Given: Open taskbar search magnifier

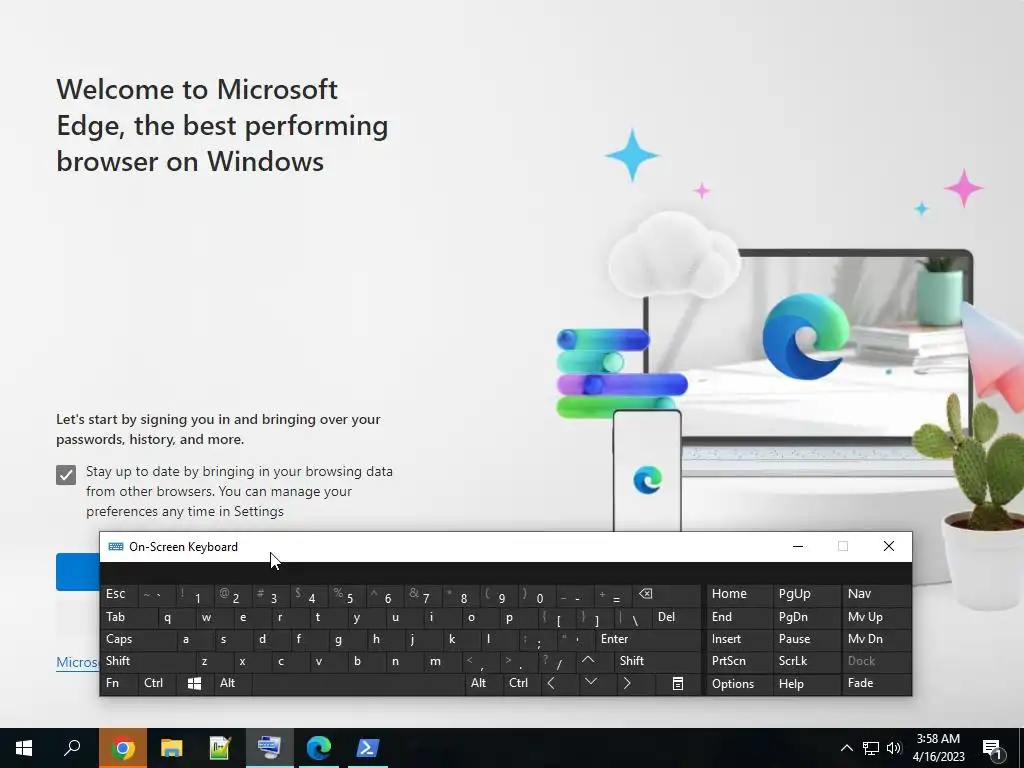Looking at the screenshot, I should point(72,748).
